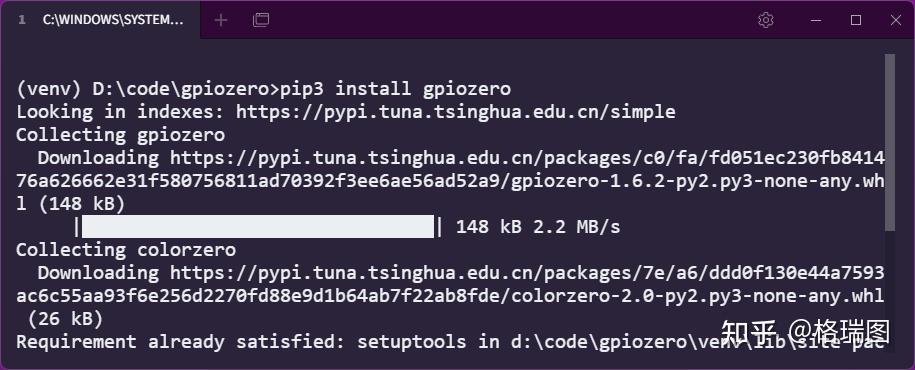Image resolution: width=915 pixels, height=370 pixels.
Task: Open the pypi.tuna.tsinghua.edu.cn/simple index URL
Action: 455,111
